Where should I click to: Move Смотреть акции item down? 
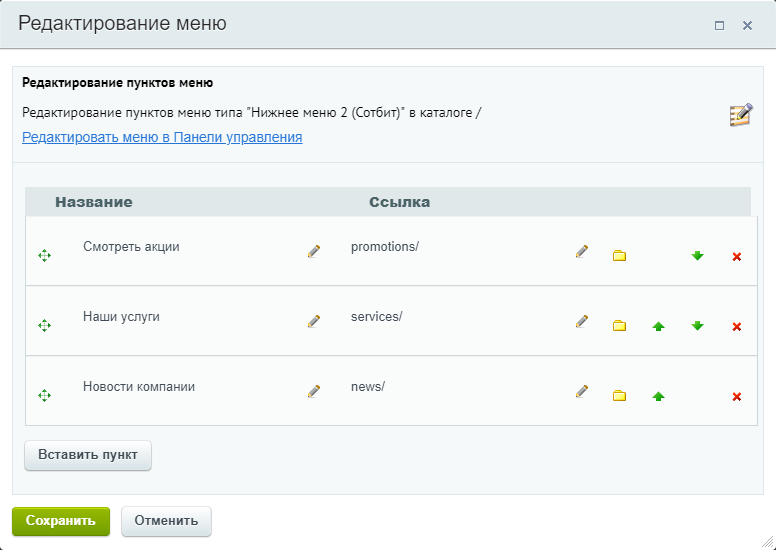click(x=697, y=256)
